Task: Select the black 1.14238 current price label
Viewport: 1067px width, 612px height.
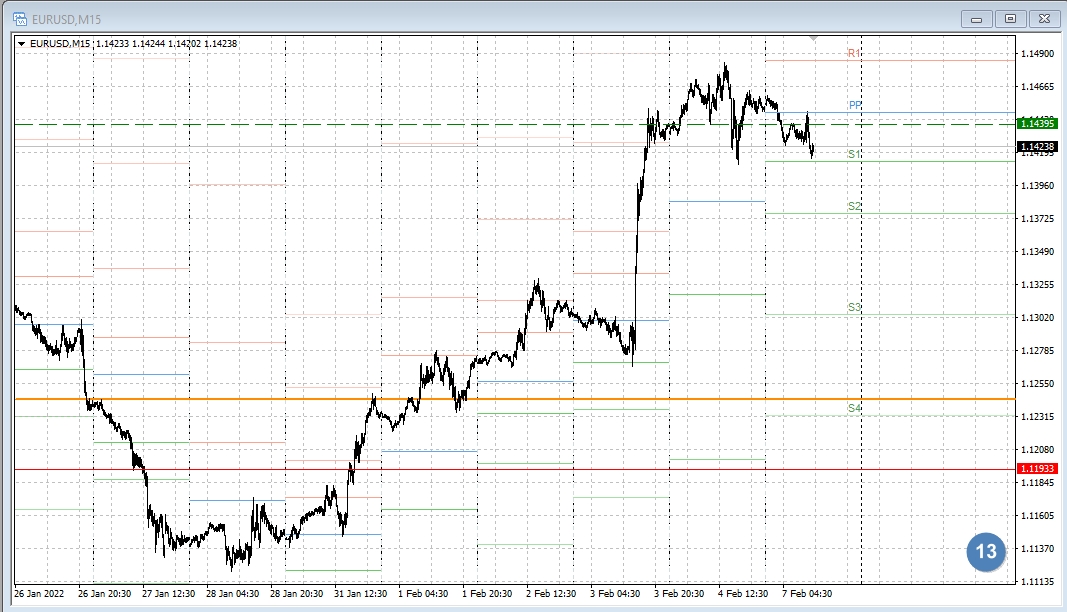Action: click(1038, 146)
